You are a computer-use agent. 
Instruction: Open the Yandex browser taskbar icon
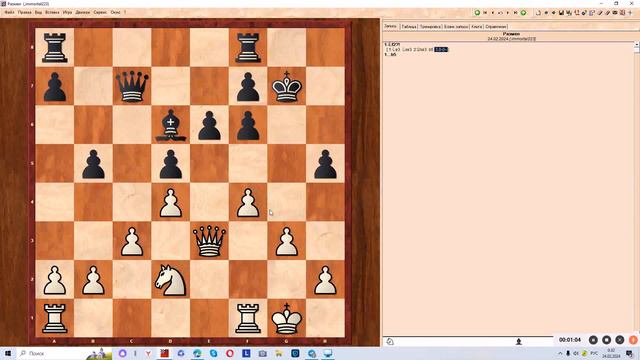pos(149,353)
